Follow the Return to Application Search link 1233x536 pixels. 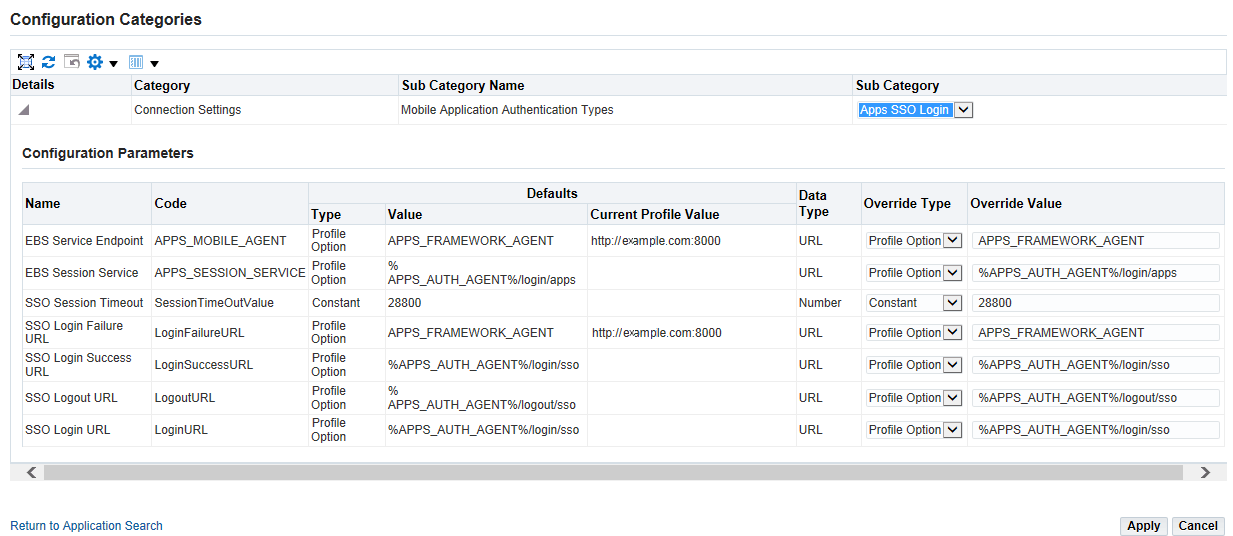click(86, 526)
